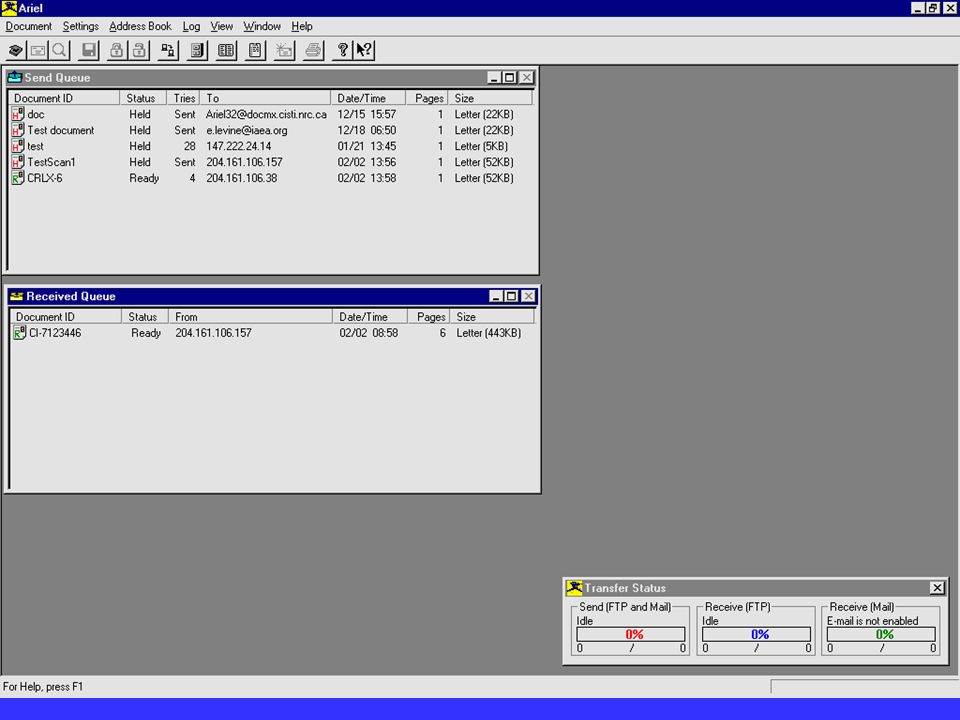This screenshot has width=960, height=720.
Task: Click the floppy disk save icon
Action: pyautogui.click(x=89, y=50)
